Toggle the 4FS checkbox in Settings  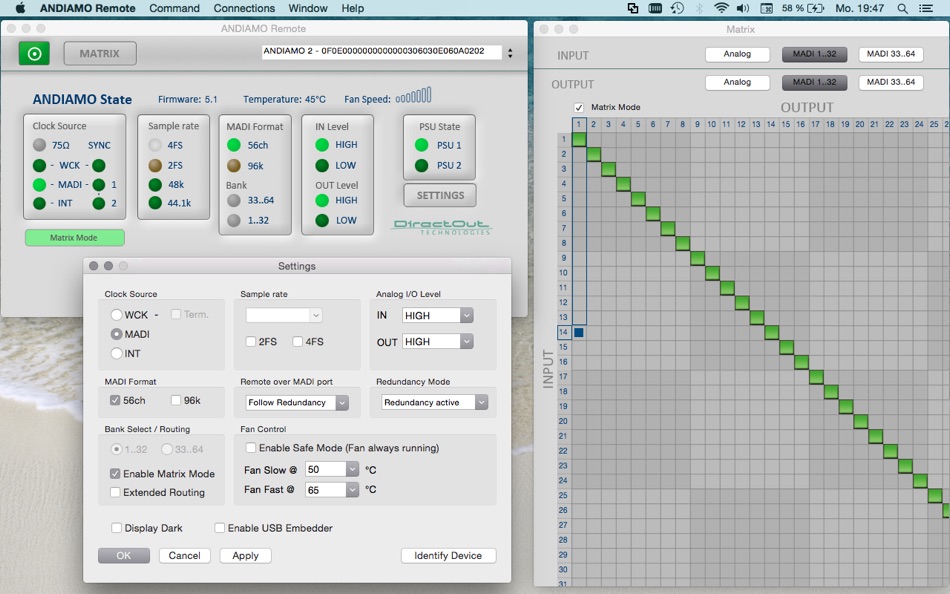(x=297, y=341)
